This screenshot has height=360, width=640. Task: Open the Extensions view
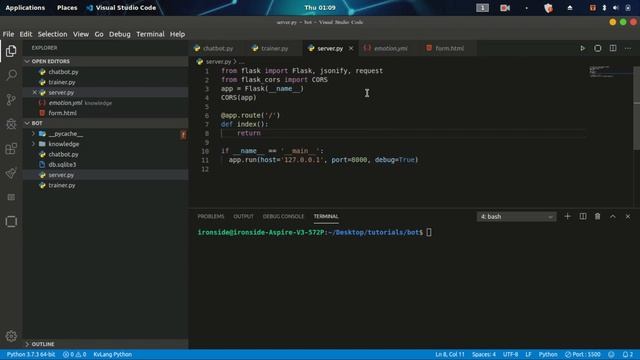point(11,149)
